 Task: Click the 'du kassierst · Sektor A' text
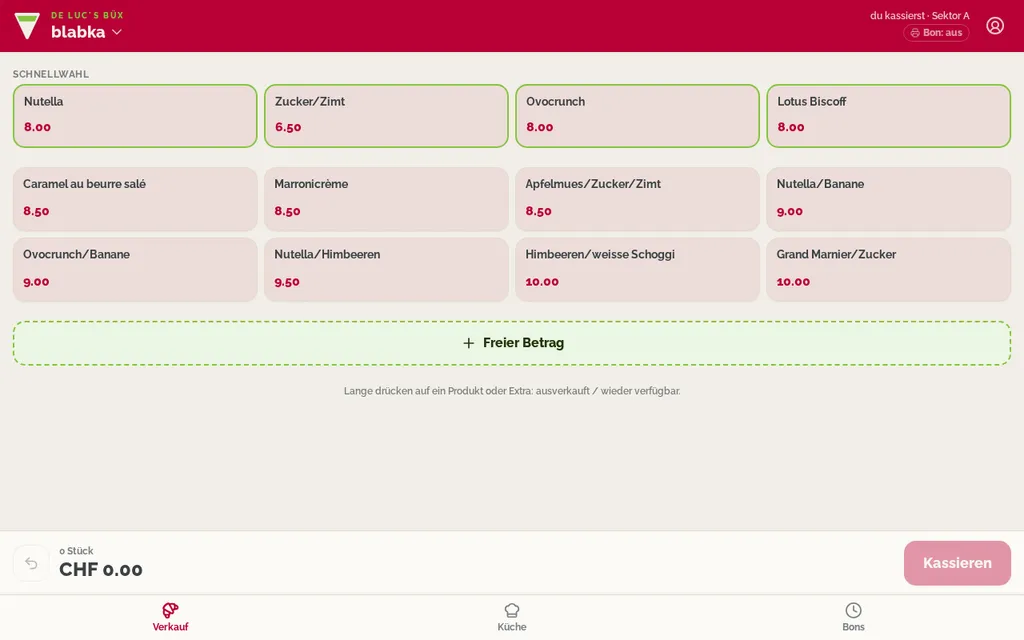click(x=920, y=16)
